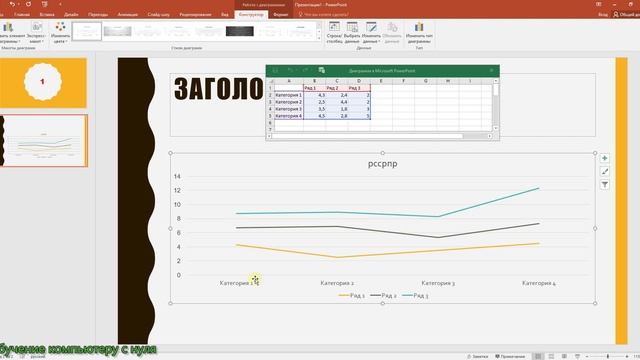Click the Undo arrow in the title bar
The width and height of the screenshot is (640, 360).
[12, 4]
